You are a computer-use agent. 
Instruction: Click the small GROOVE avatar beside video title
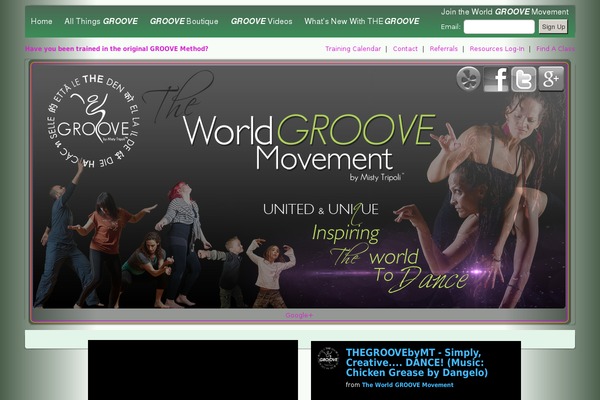tap(328, 358)
